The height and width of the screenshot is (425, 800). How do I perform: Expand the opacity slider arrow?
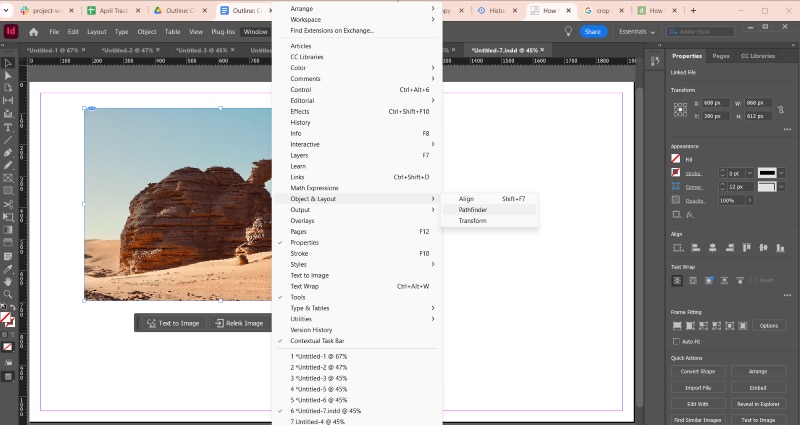point(749,201)
